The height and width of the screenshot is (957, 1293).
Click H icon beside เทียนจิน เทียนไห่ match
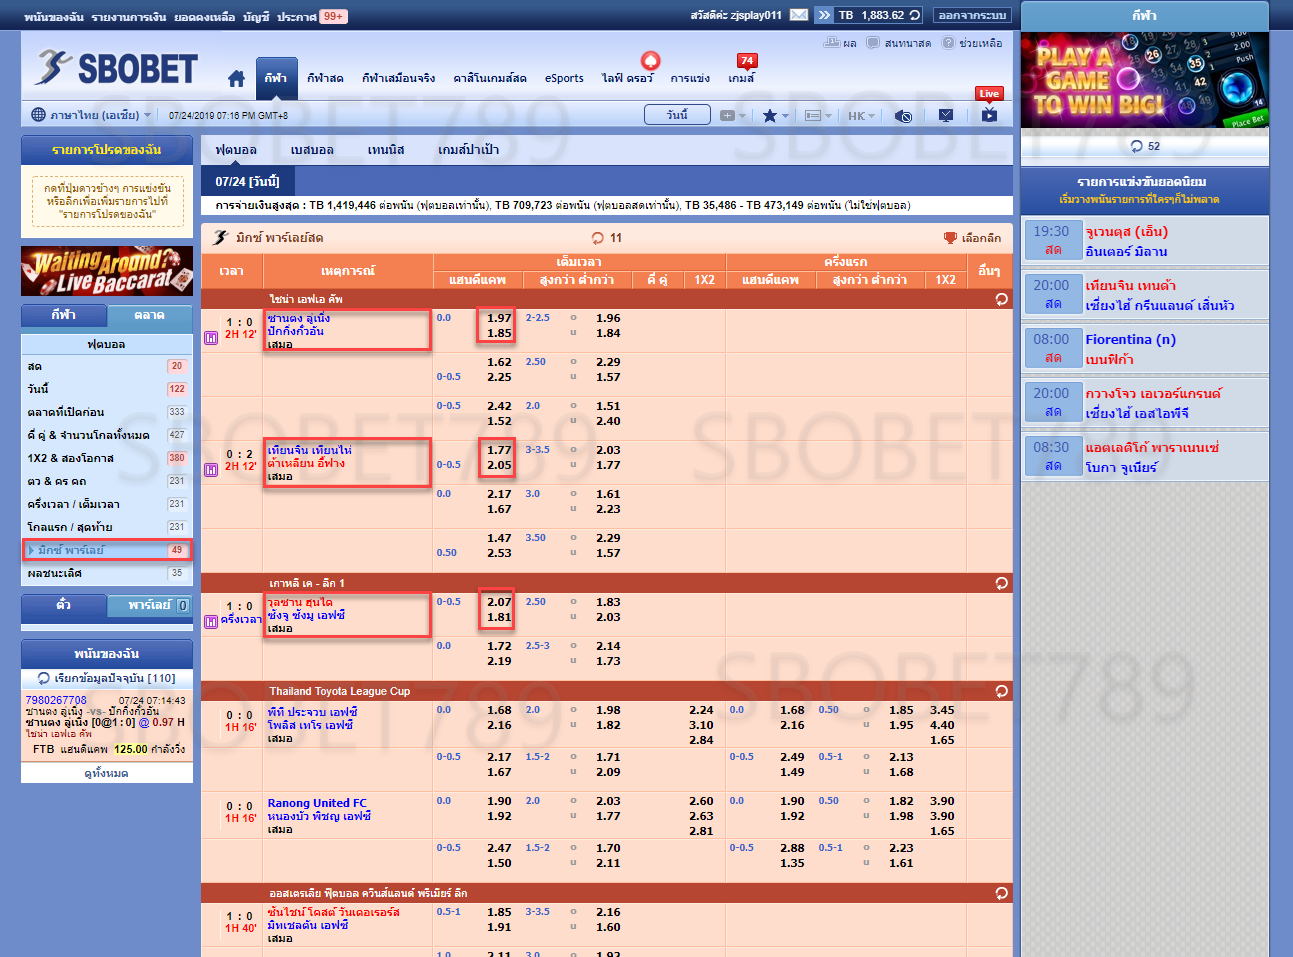[x=211, y=470]
